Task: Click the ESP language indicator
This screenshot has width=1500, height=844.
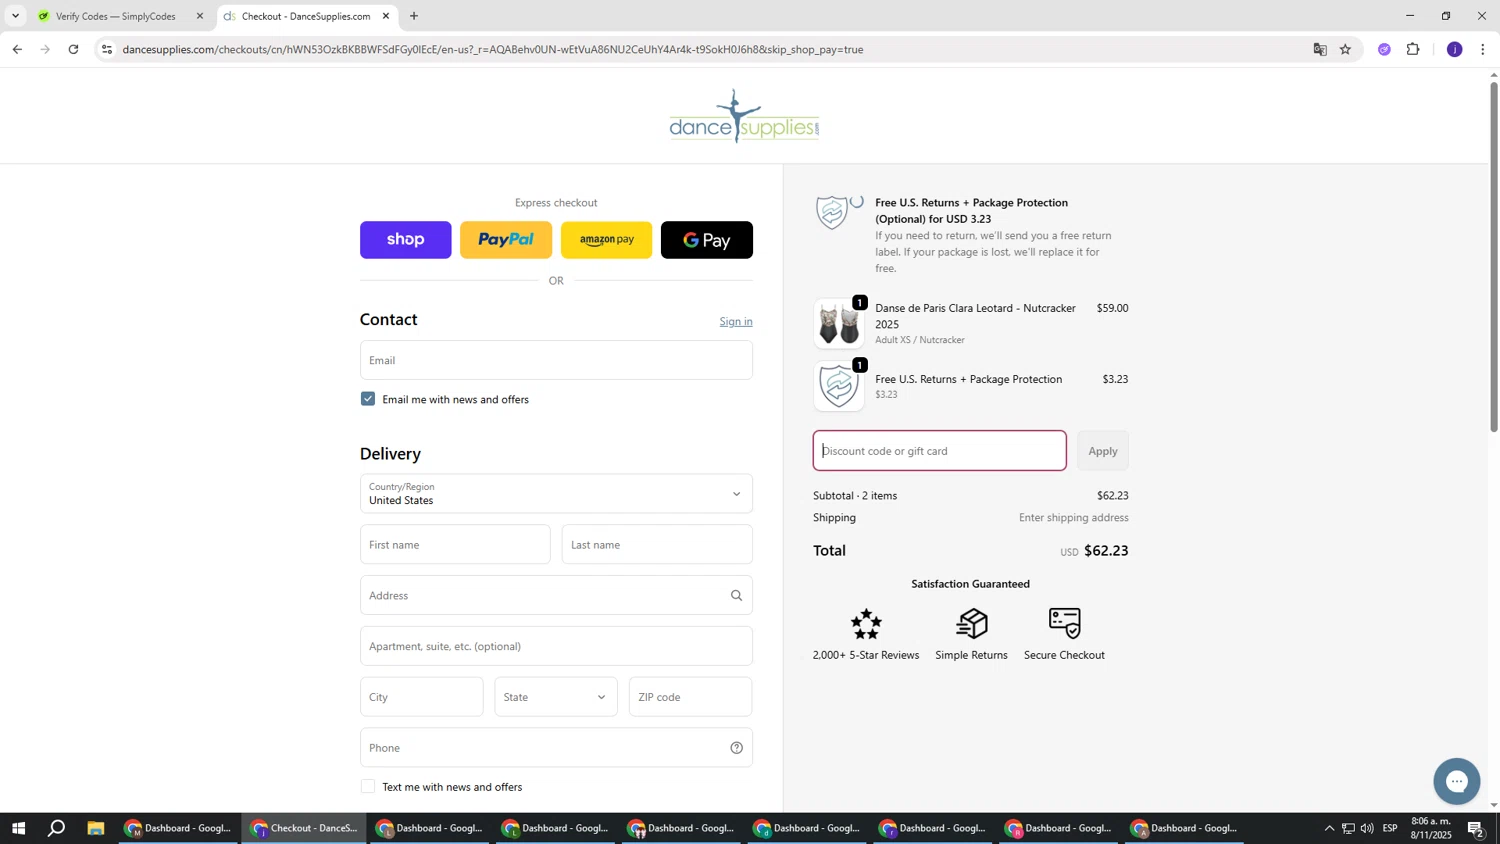Action: coord(1390,828)
